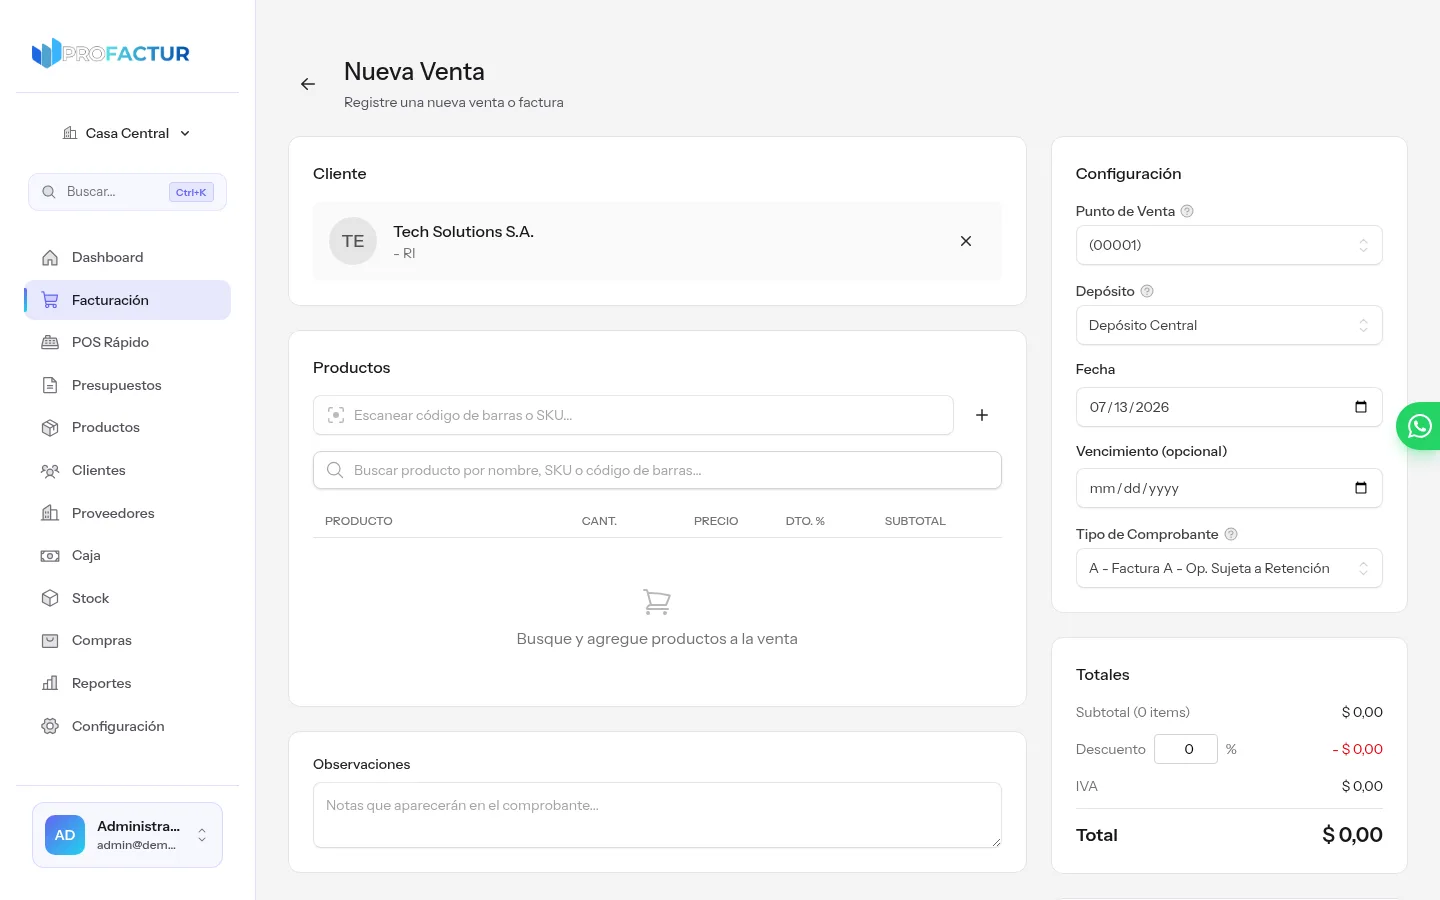
Task: Click the Stock cube icon
Action: [x=50, y=598]
